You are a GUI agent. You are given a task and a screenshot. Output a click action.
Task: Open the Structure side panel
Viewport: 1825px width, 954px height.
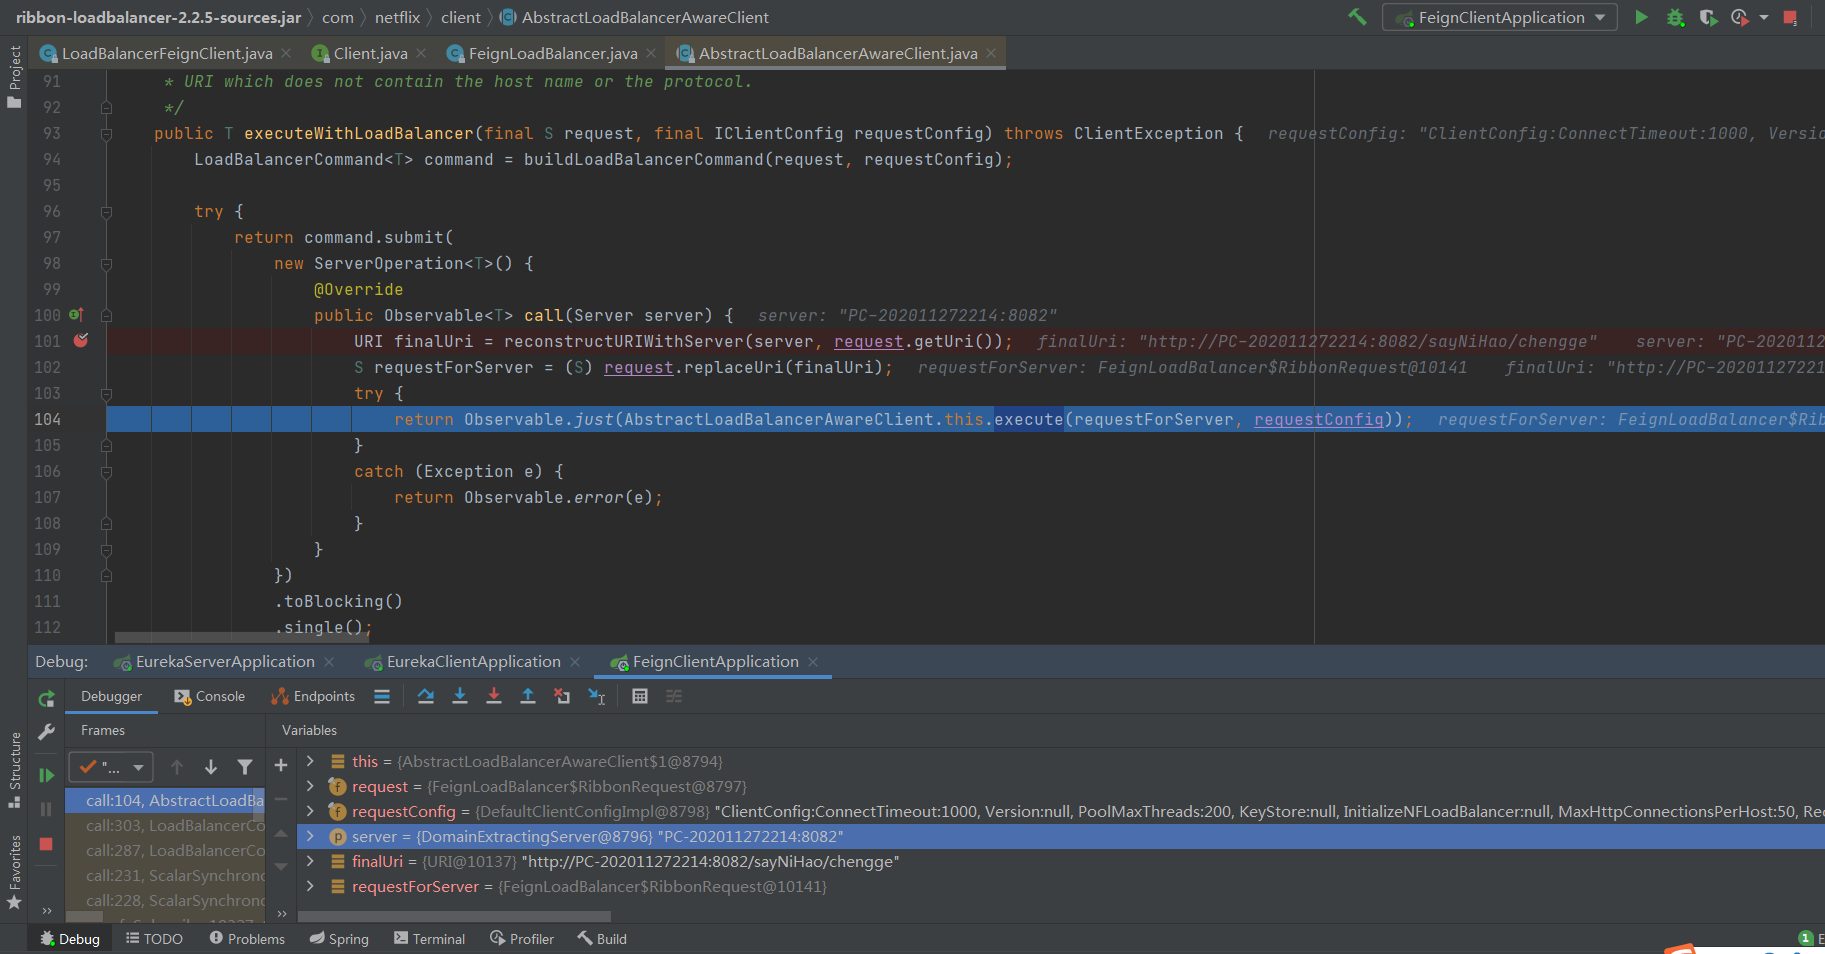tap(14, 770)
